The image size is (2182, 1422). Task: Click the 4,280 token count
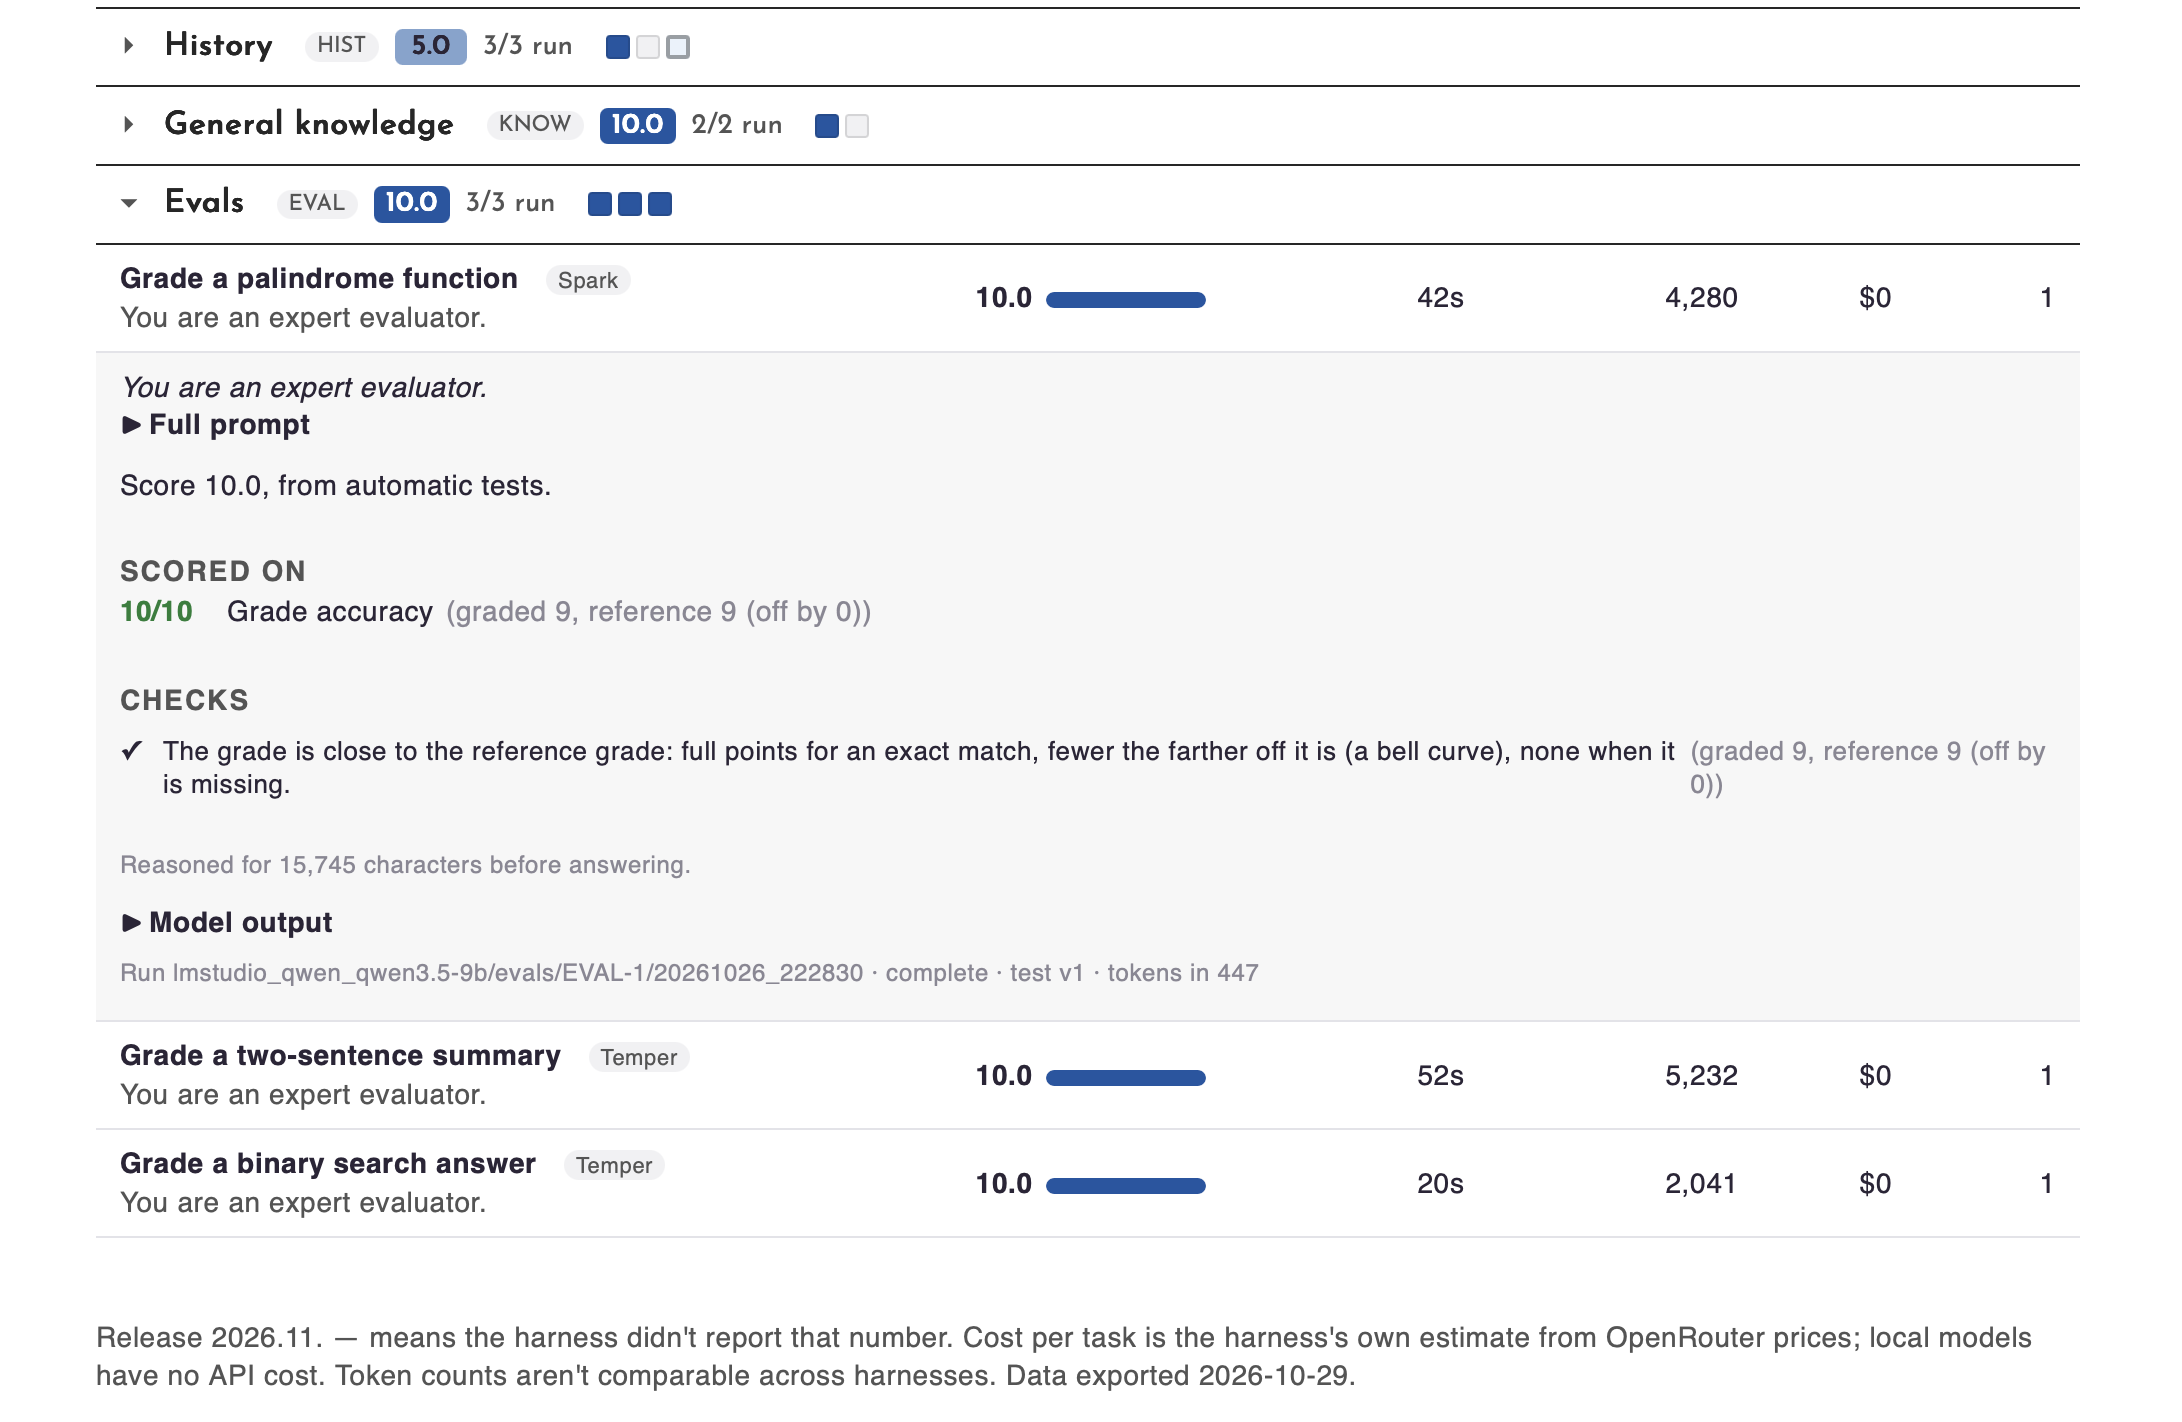pyautogui.click(x=1701, y=298)
